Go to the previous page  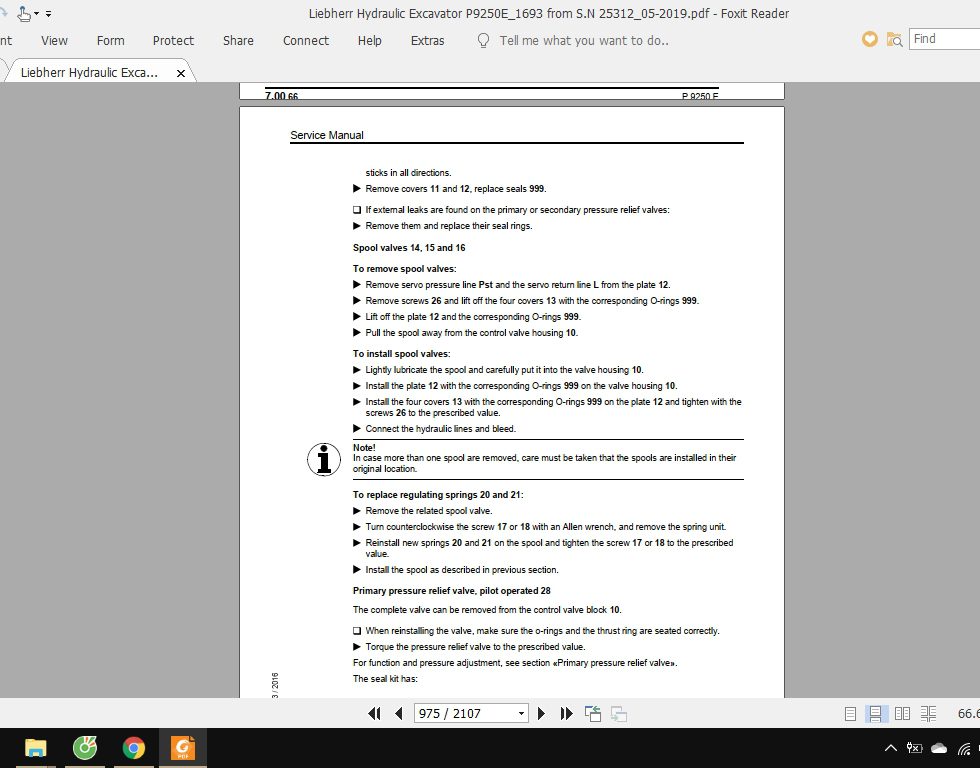click(399, 713)
